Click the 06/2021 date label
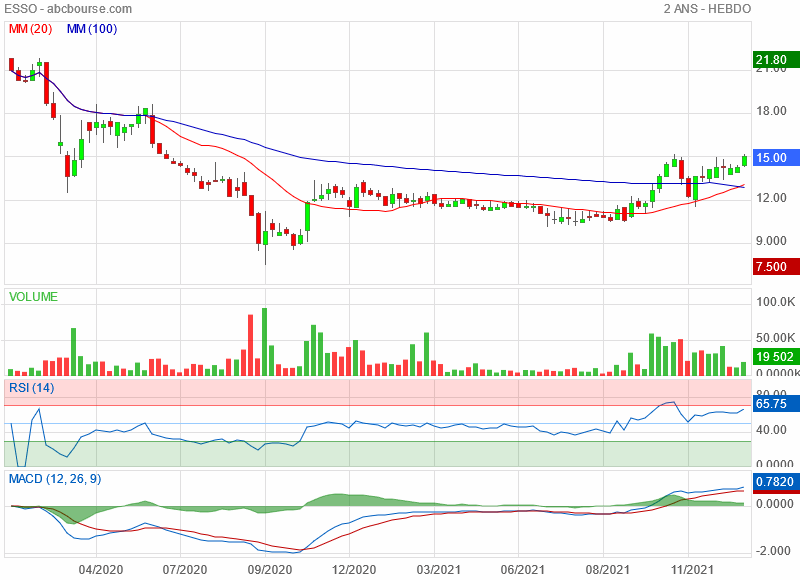 [522, 570]
